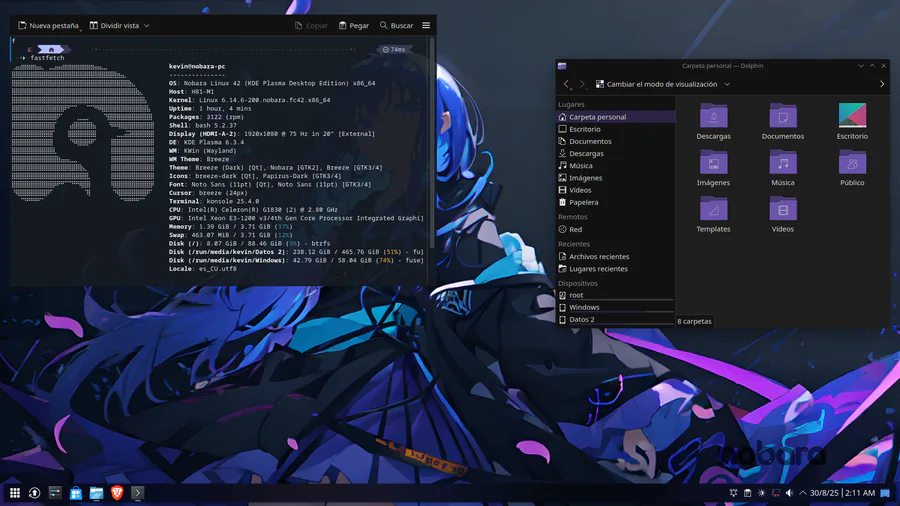
Task: Select the Documentos folder icon in file view
Action: click(783, 116)
